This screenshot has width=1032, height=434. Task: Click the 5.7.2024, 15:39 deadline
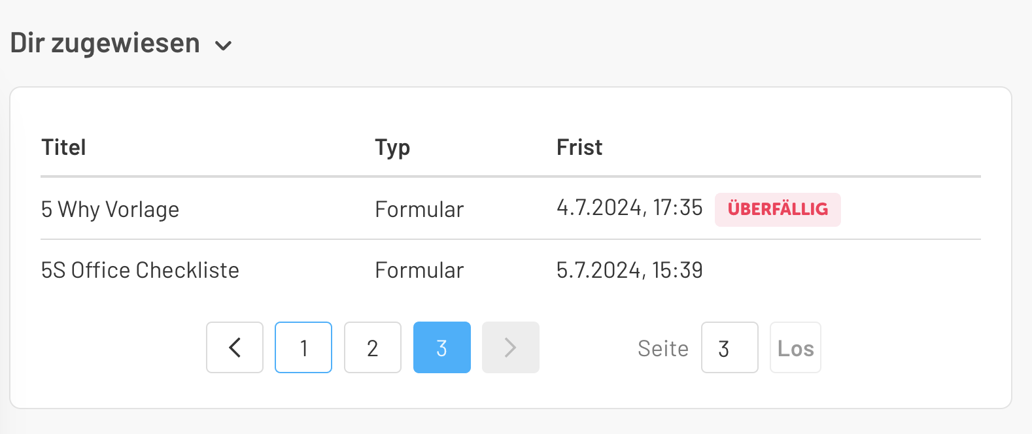click(x=629, y=270)
